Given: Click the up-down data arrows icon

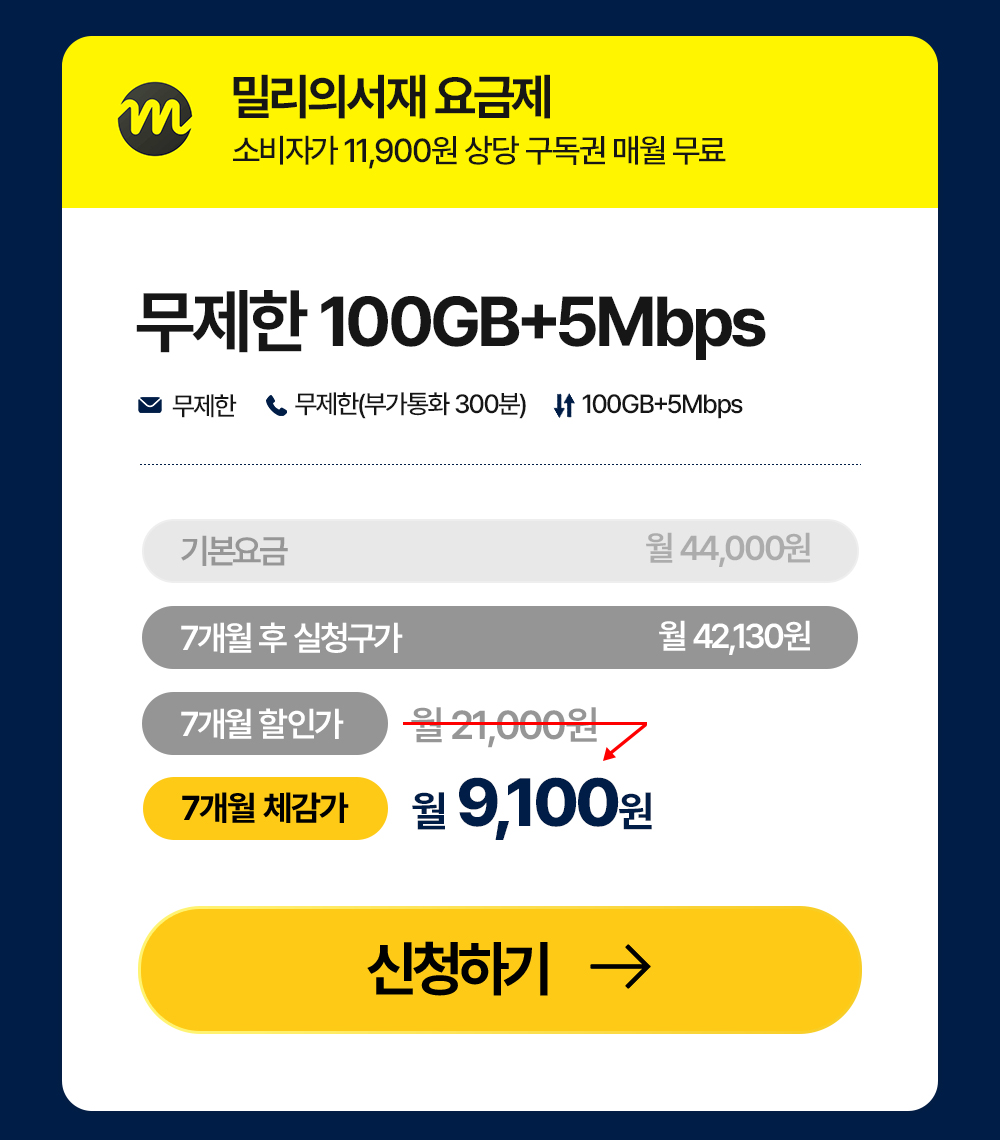Looking at the screenshot, I should [x=564, y=405].
